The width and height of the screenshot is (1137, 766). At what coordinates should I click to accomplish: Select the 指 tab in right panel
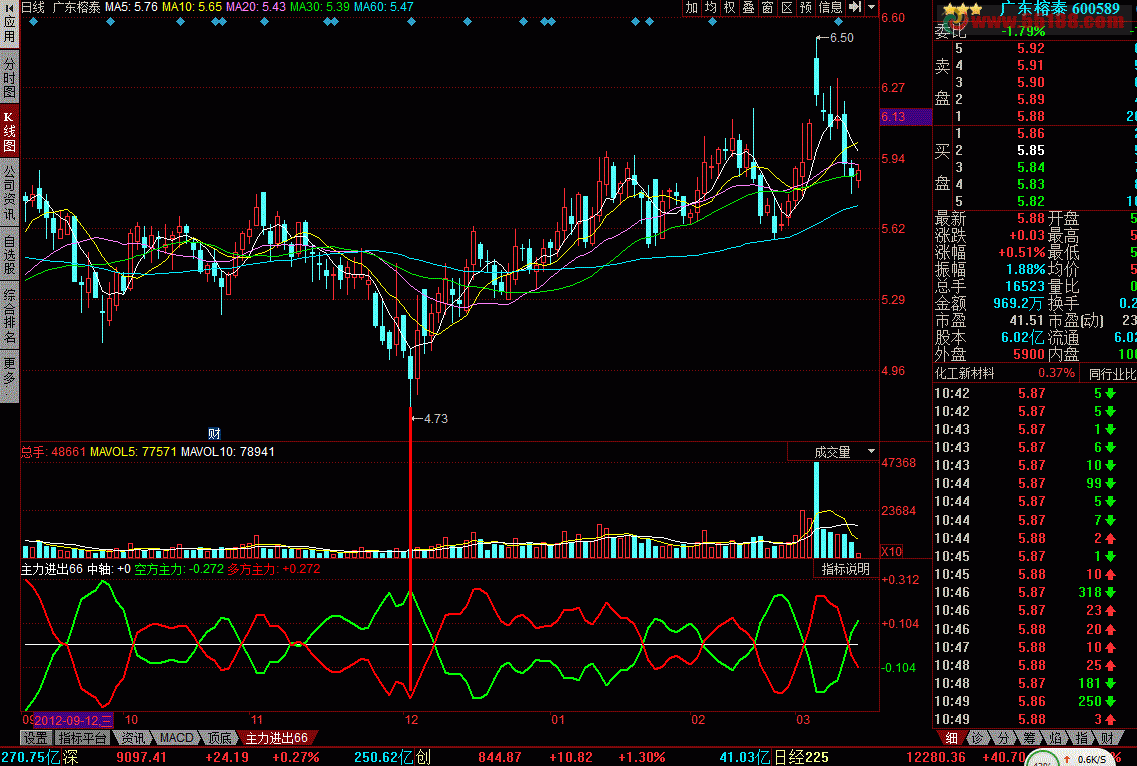coord(1080,738)
